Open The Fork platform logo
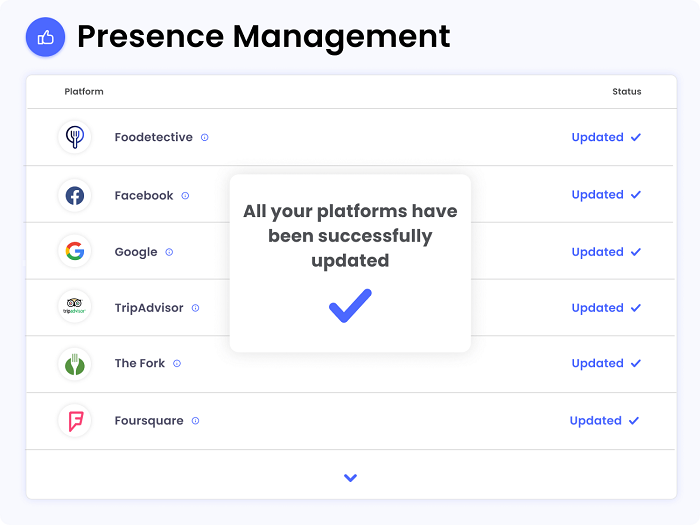700x525 pixels. (x=75, y=364)
